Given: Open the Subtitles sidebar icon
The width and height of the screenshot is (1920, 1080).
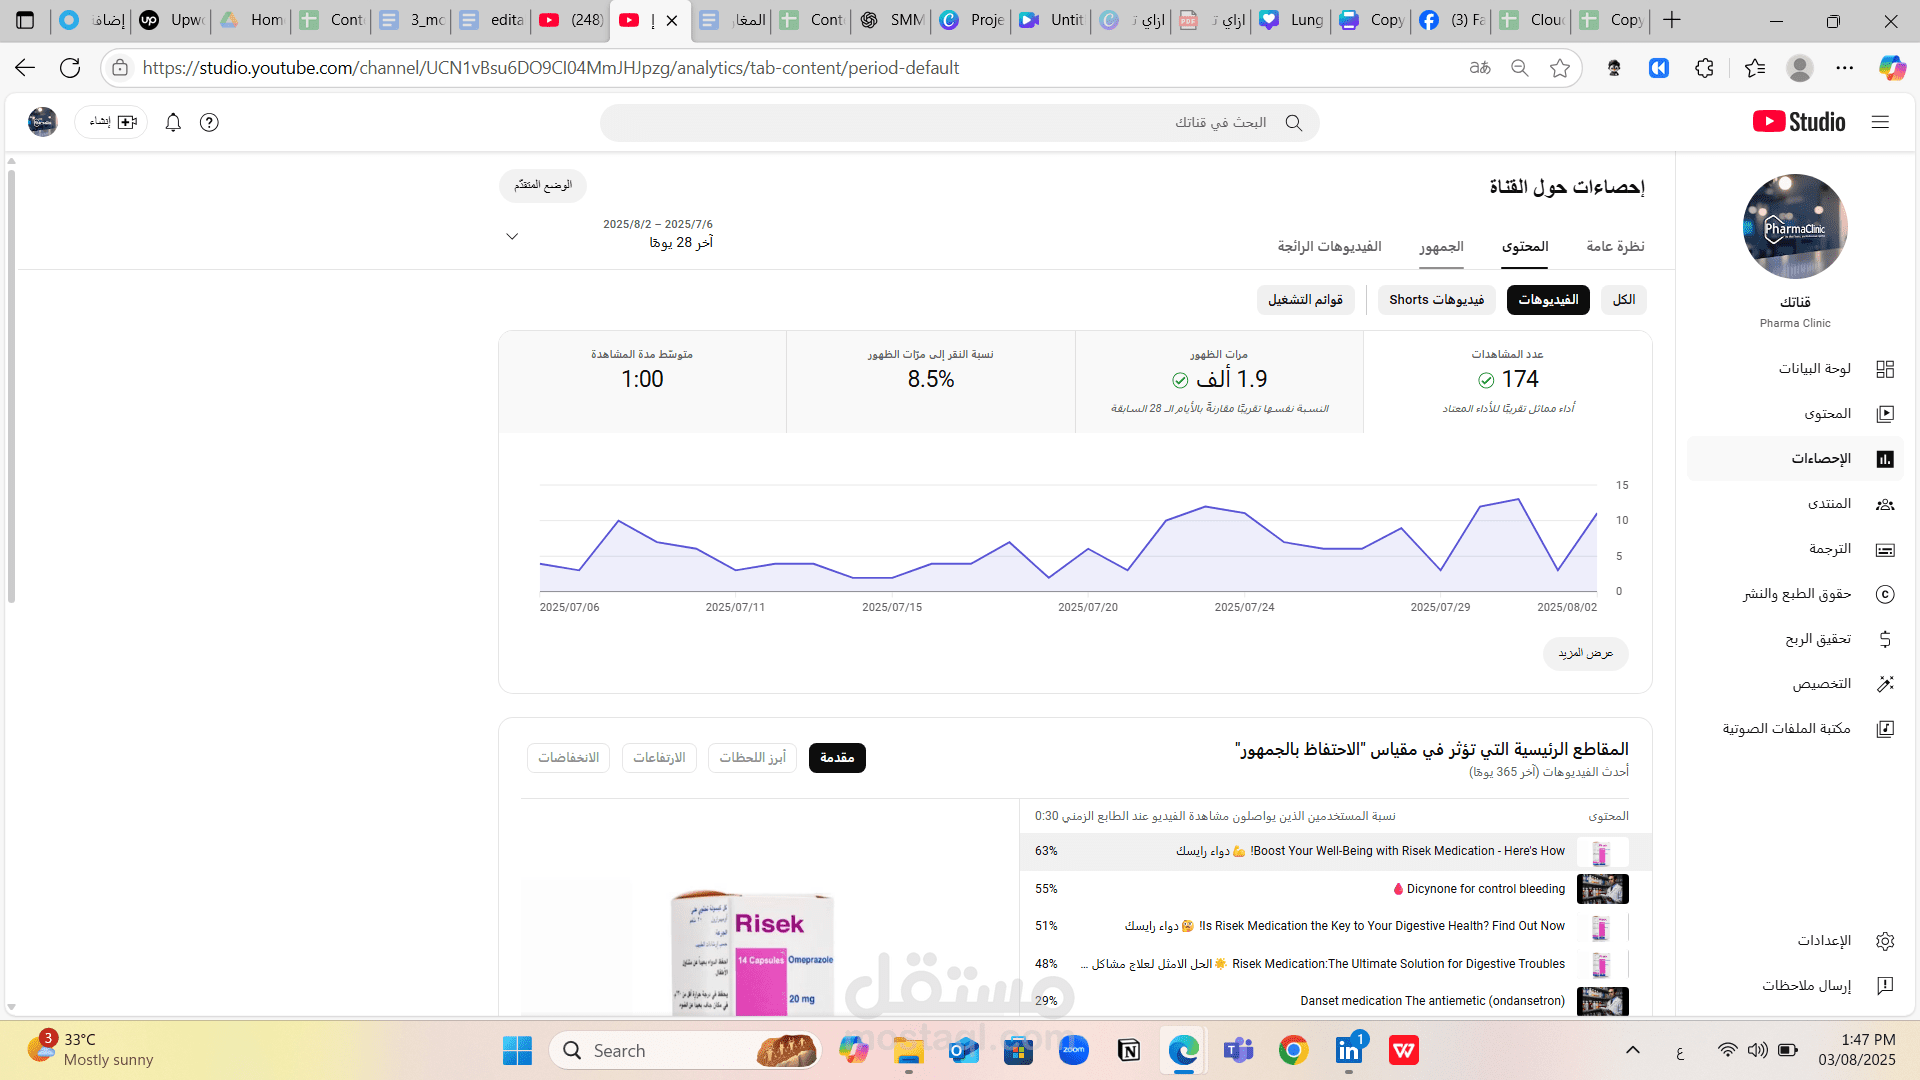Looking at the screenshot, I should point(1885,549).
